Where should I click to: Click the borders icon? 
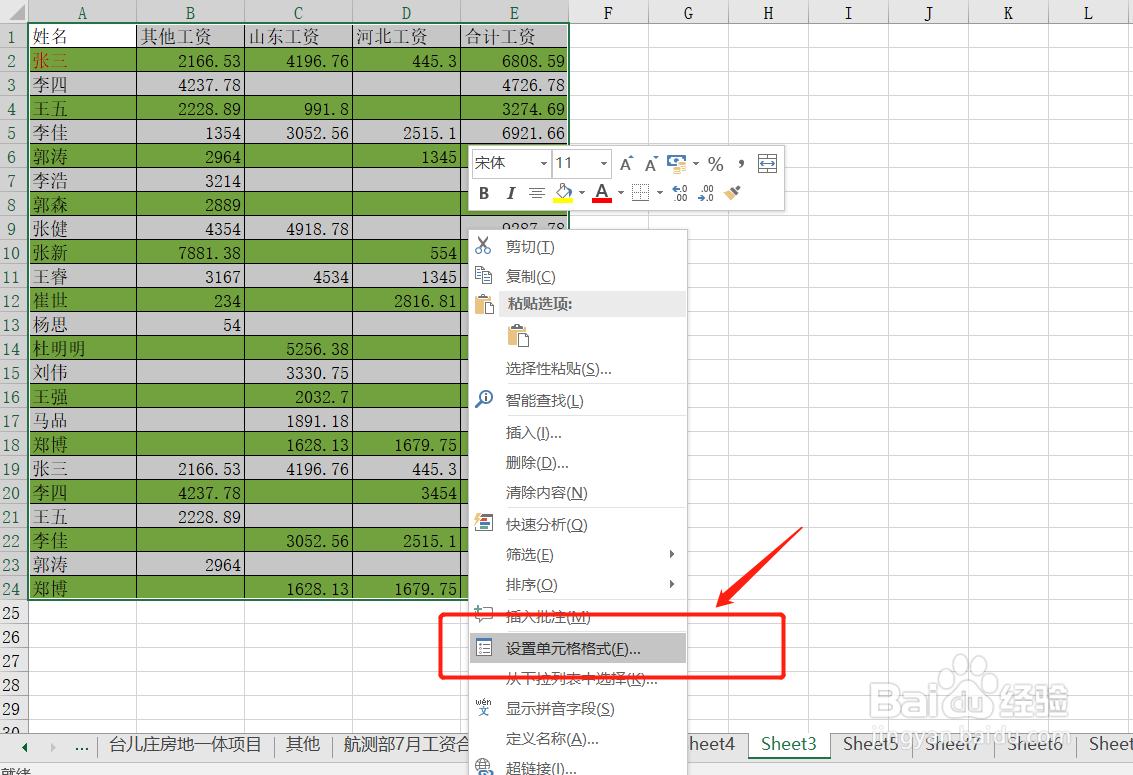point(640,192)
